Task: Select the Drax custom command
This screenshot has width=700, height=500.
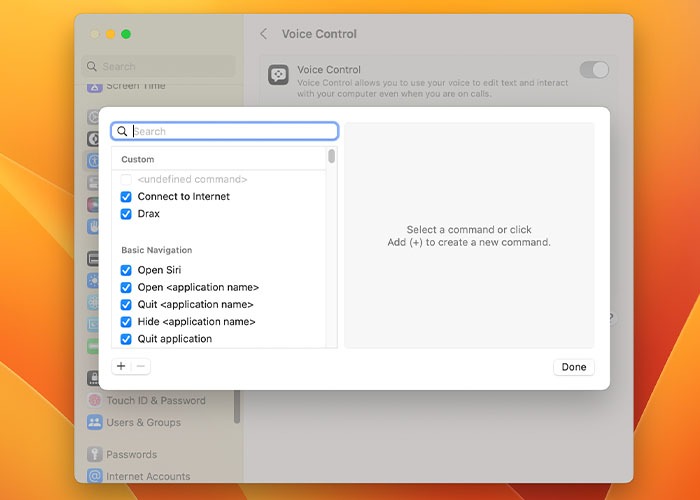Action: point(149,214)
